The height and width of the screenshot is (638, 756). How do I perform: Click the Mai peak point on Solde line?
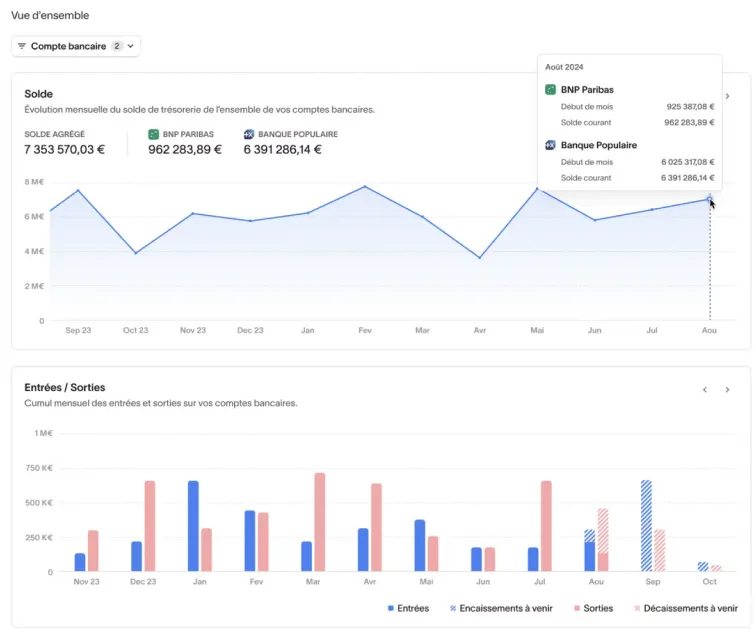pos(537,189)
